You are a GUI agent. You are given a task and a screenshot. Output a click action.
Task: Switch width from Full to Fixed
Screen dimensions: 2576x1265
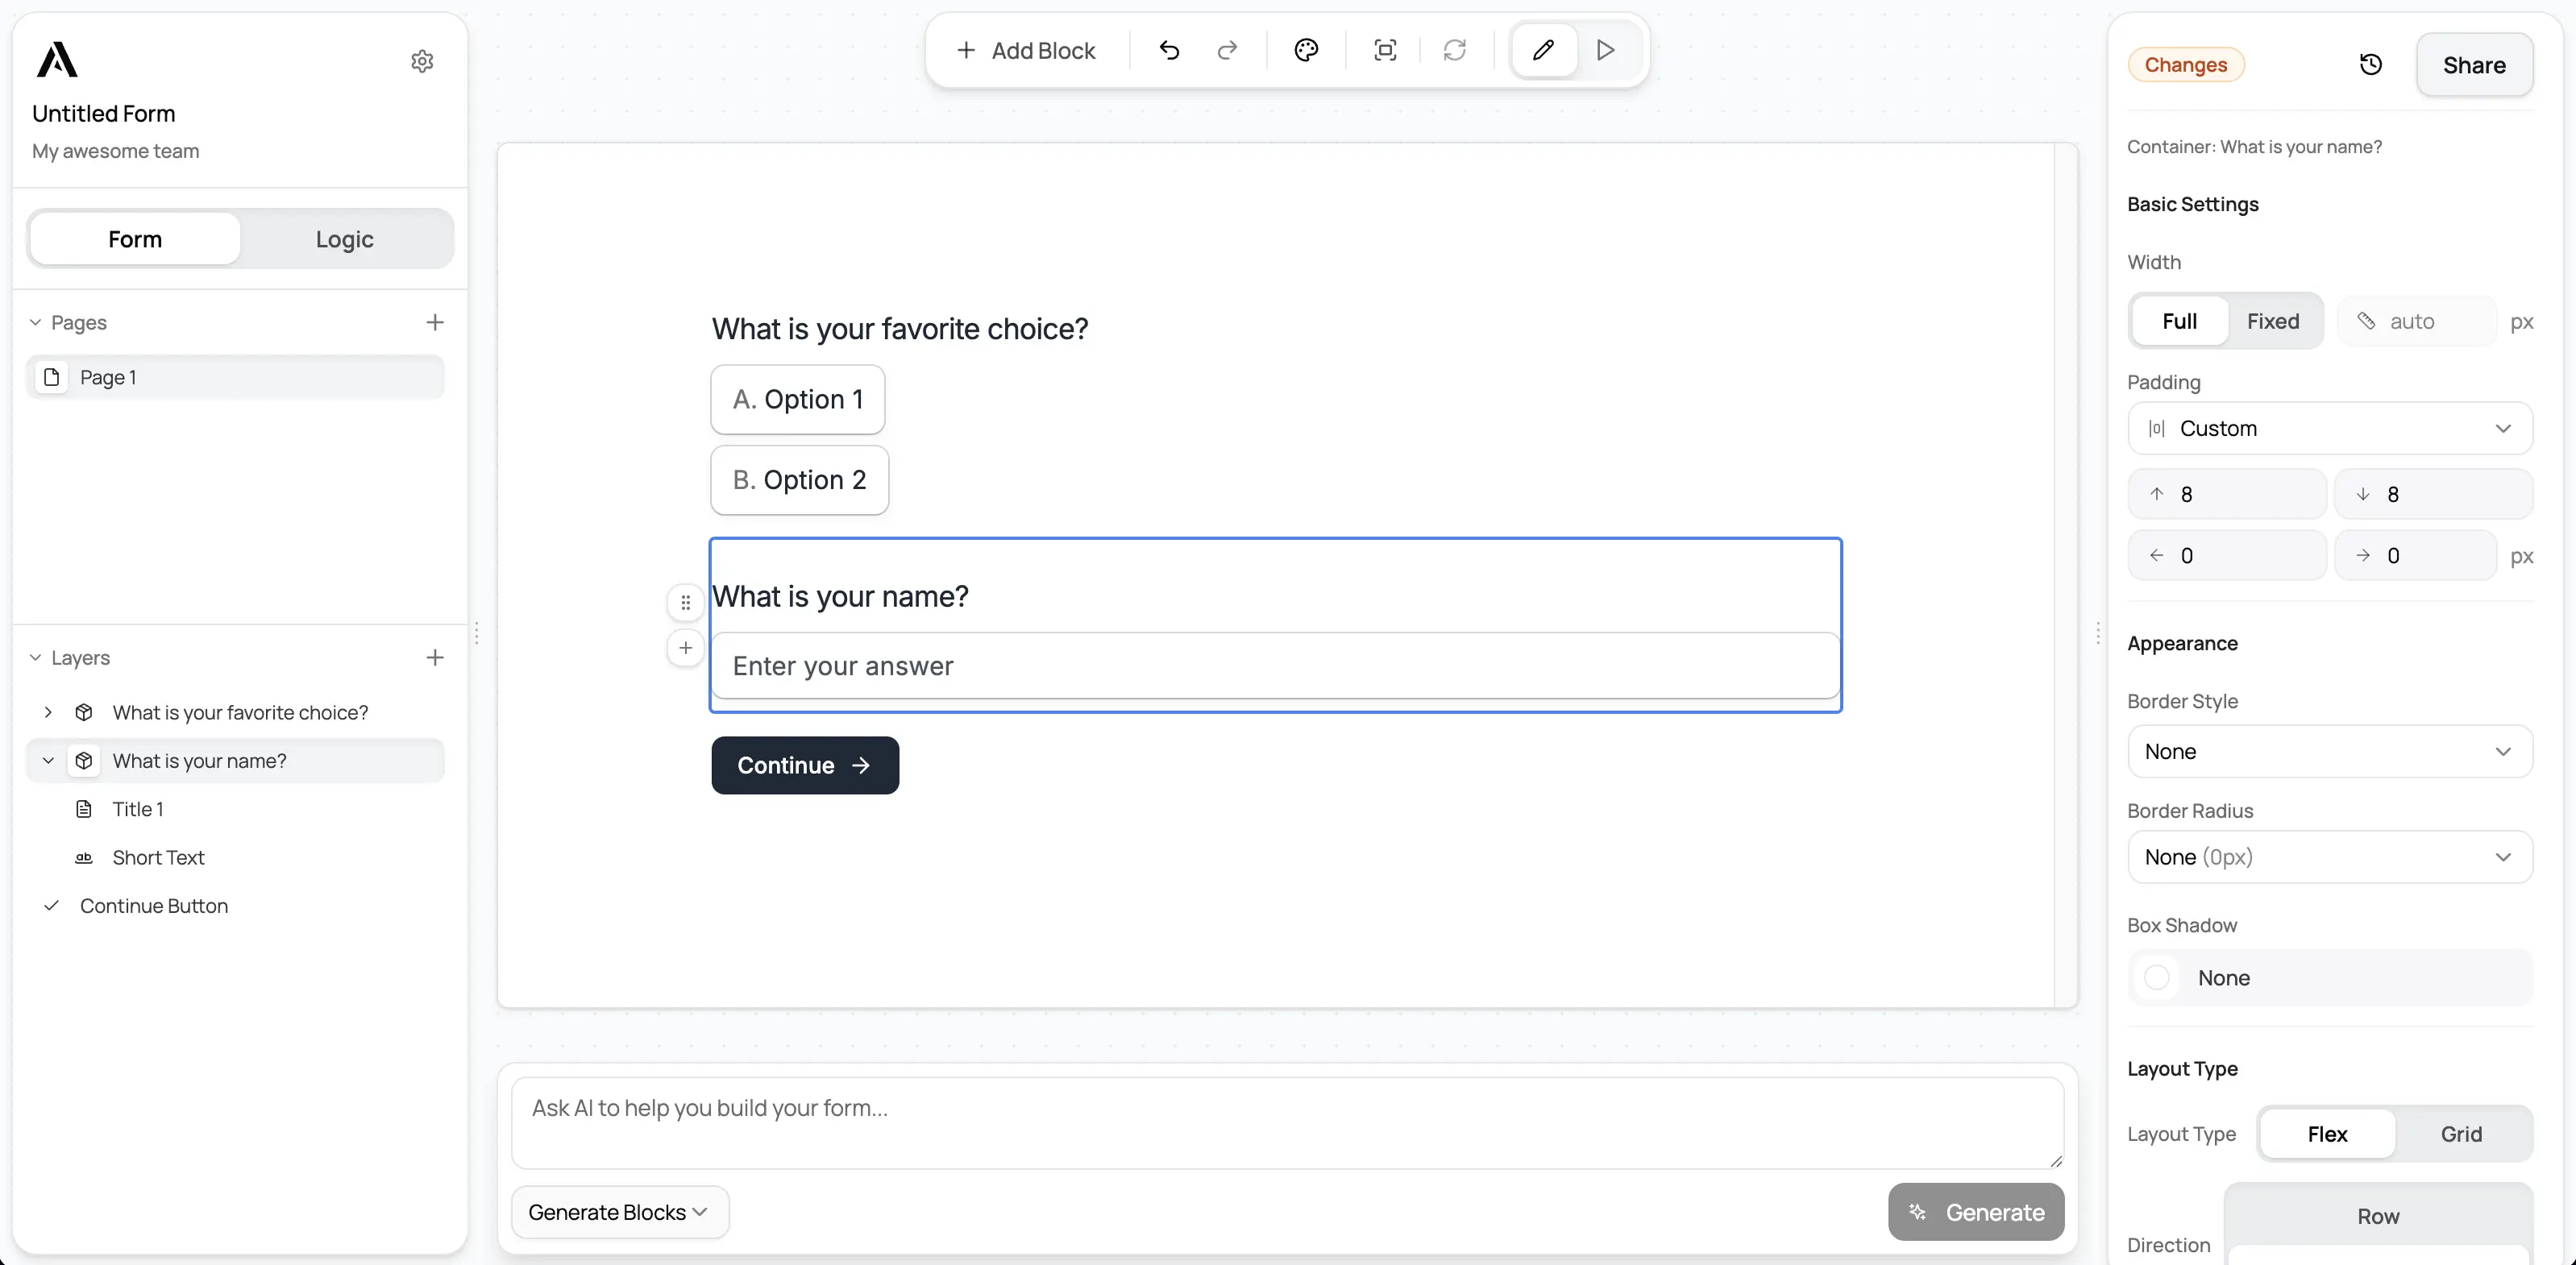pyautogui.click(x=2272, y=321)
